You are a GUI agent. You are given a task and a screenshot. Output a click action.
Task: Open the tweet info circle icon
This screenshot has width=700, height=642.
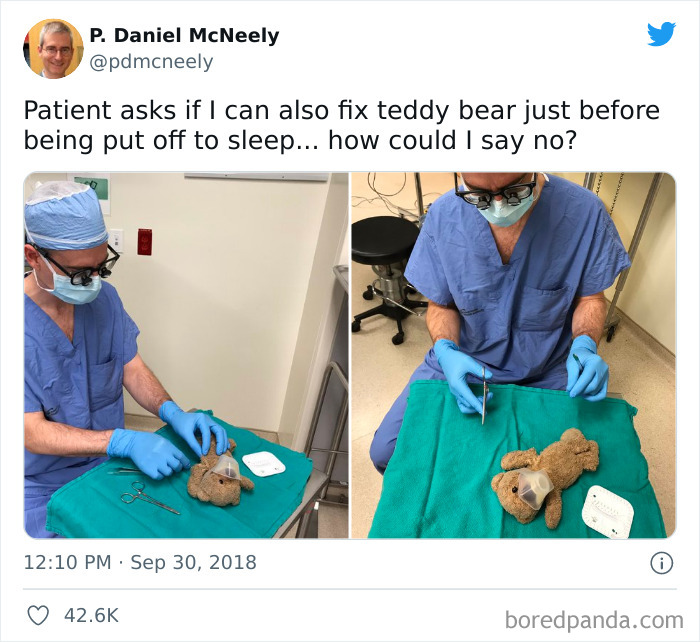661,563
